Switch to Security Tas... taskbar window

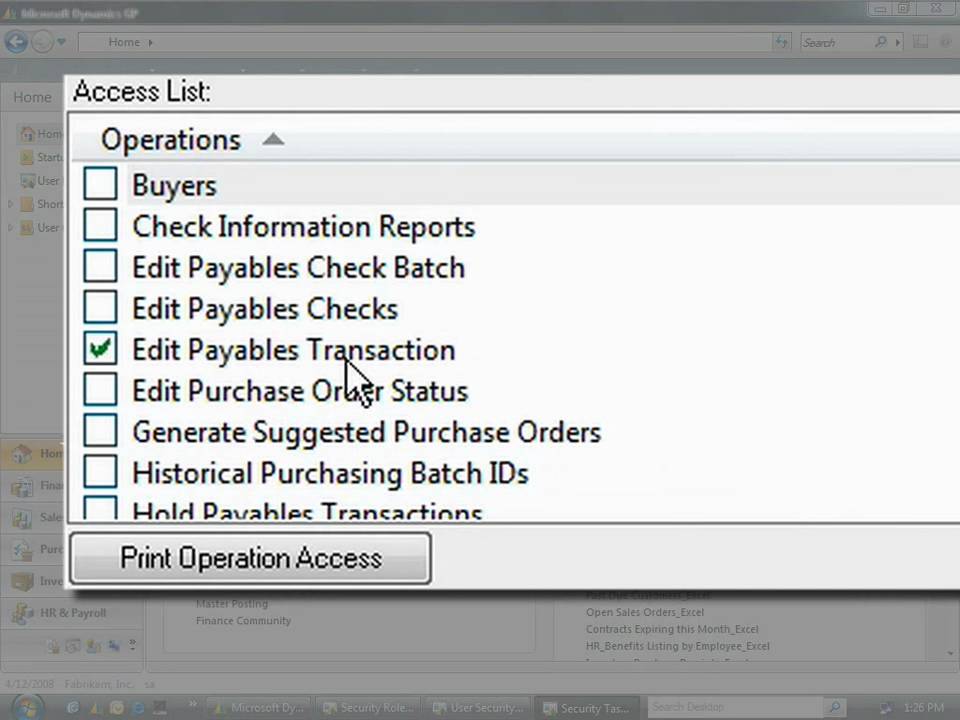tap(589, 708)
